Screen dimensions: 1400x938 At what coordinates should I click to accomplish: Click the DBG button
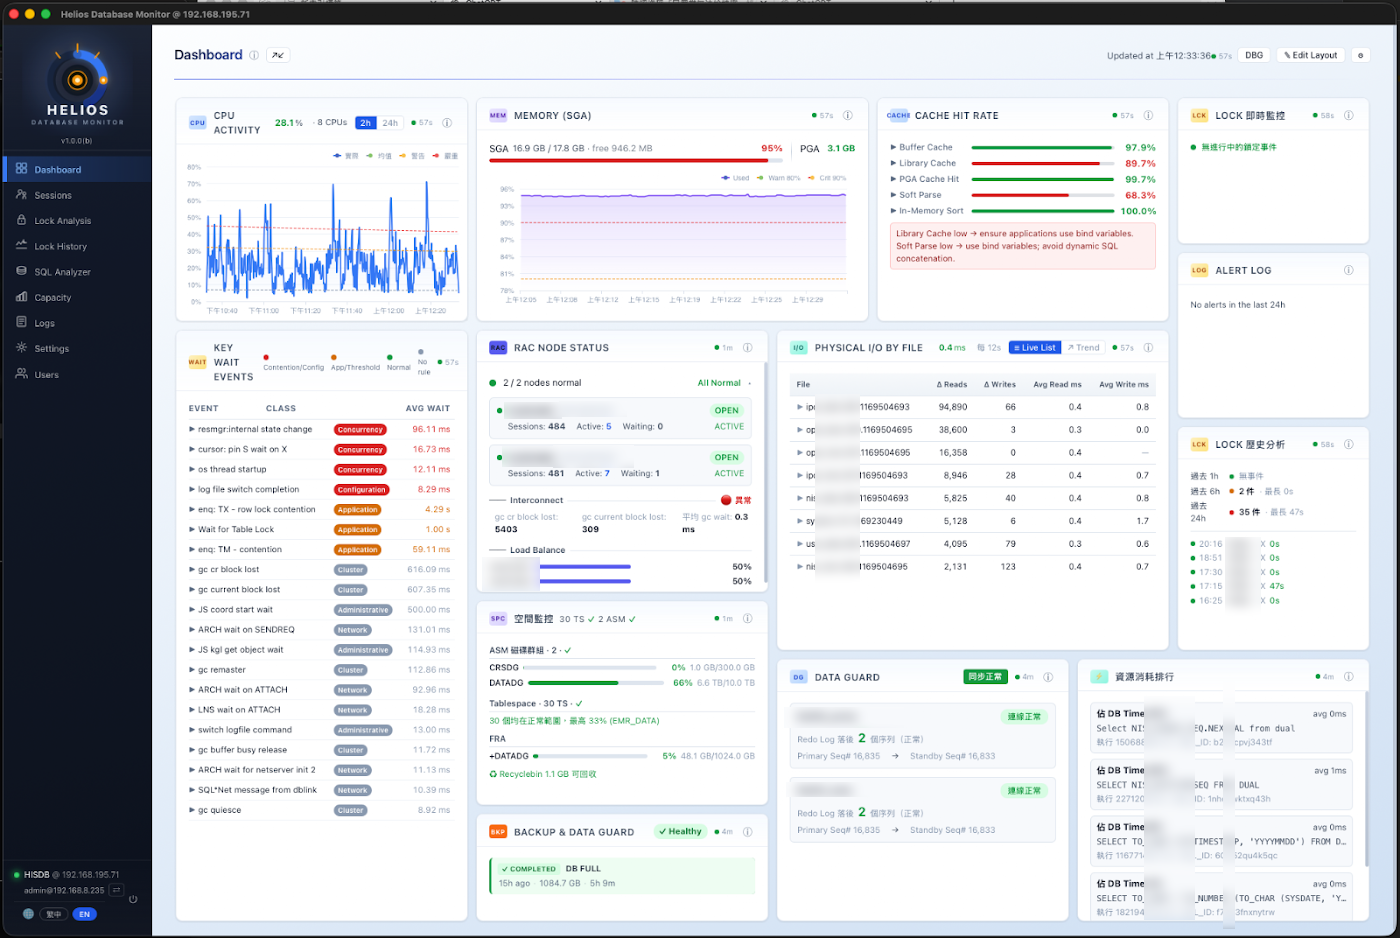(1254, 55)
